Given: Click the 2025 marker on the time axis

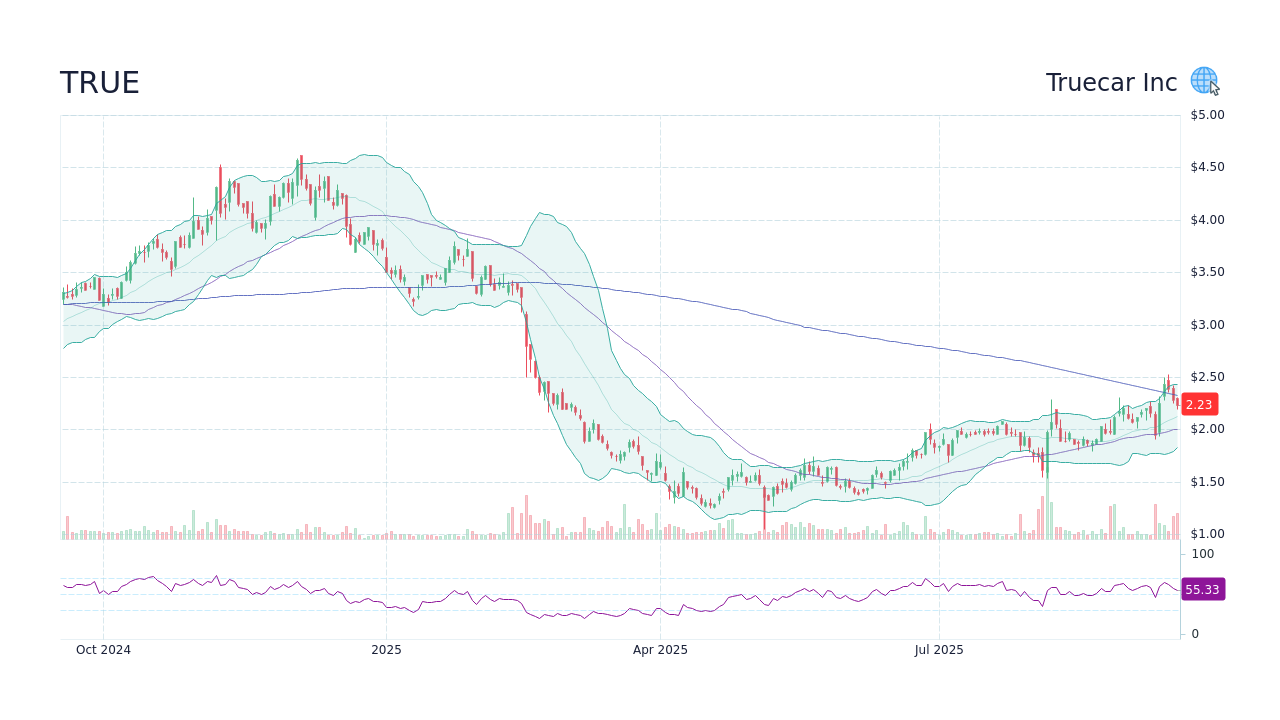Looking at the screenshot, I should pyautogui.click(x=385, y=649).
